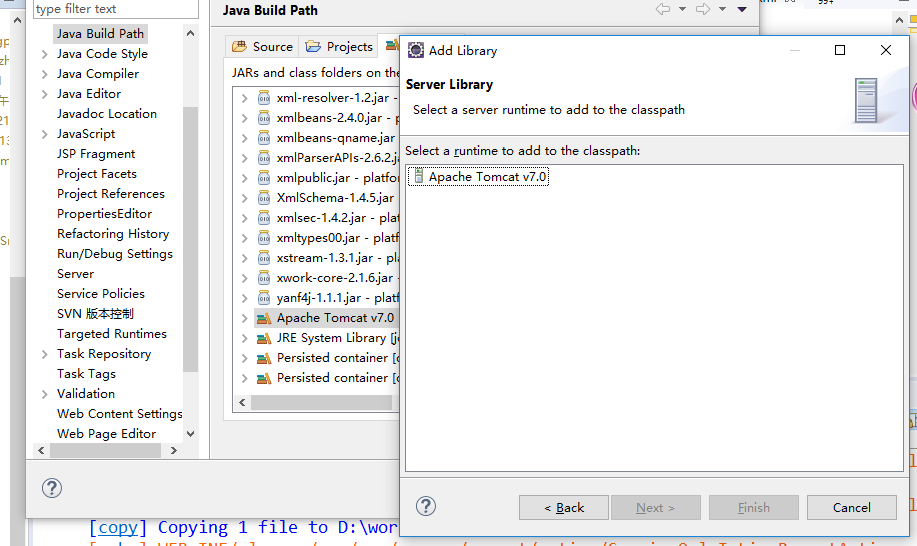Expand the Task Repository tree node

(x=44, y=354)
